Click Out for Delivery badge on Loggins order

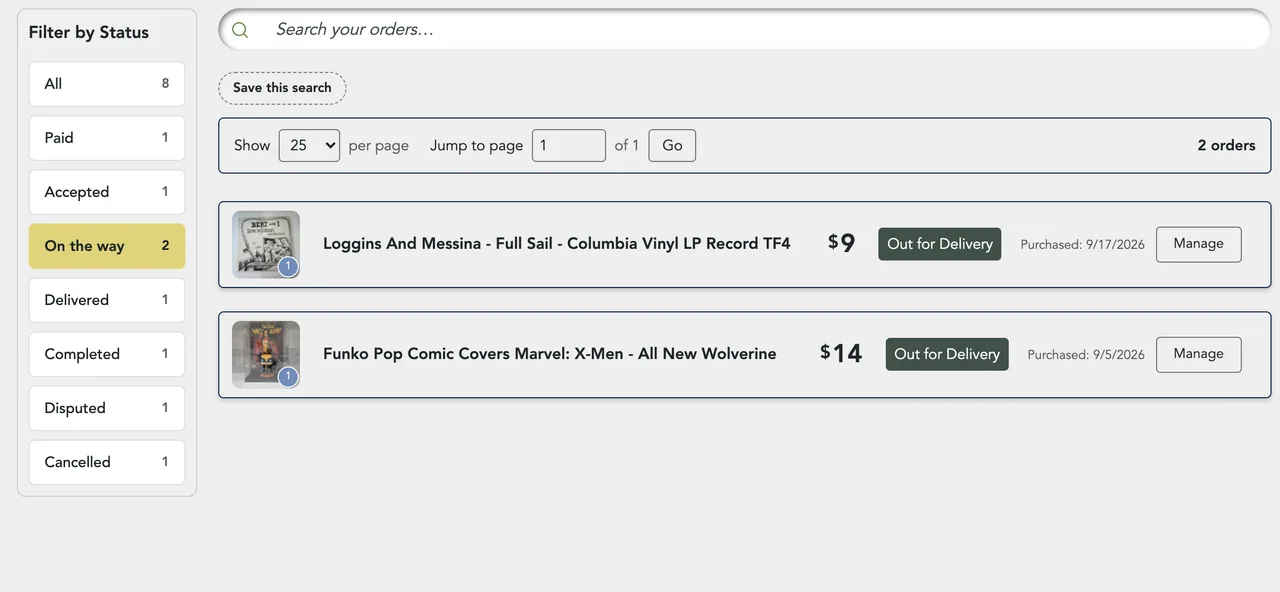(x=940, y=244)
